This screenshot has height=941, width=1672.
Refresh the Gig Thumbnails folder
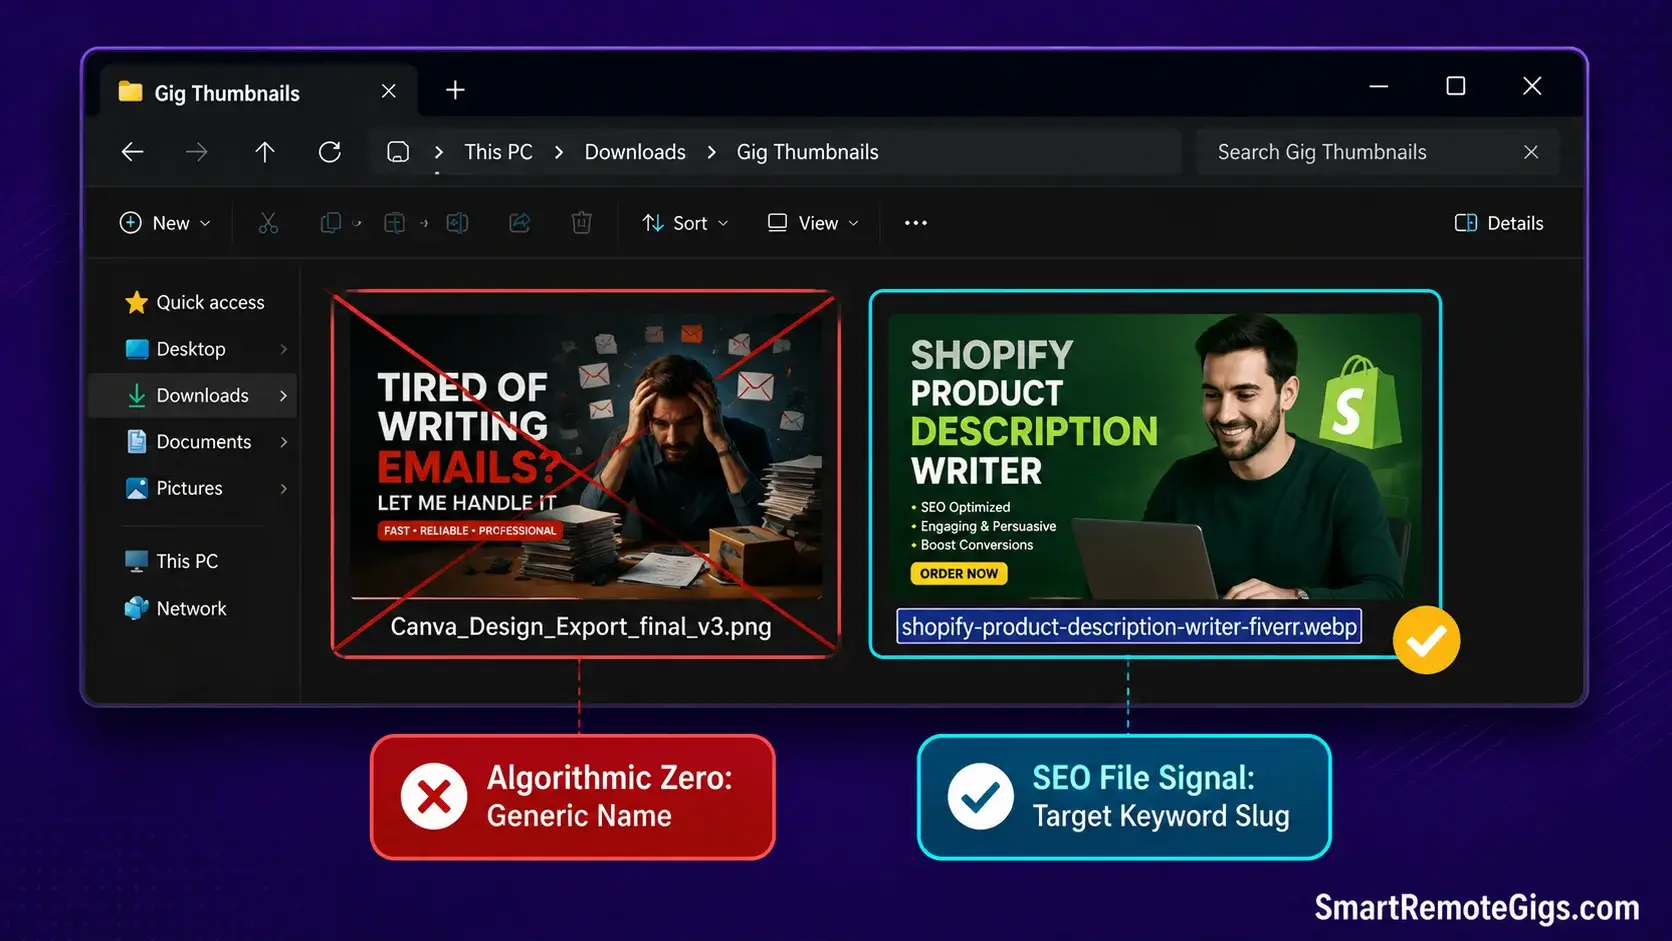[330, 152]
